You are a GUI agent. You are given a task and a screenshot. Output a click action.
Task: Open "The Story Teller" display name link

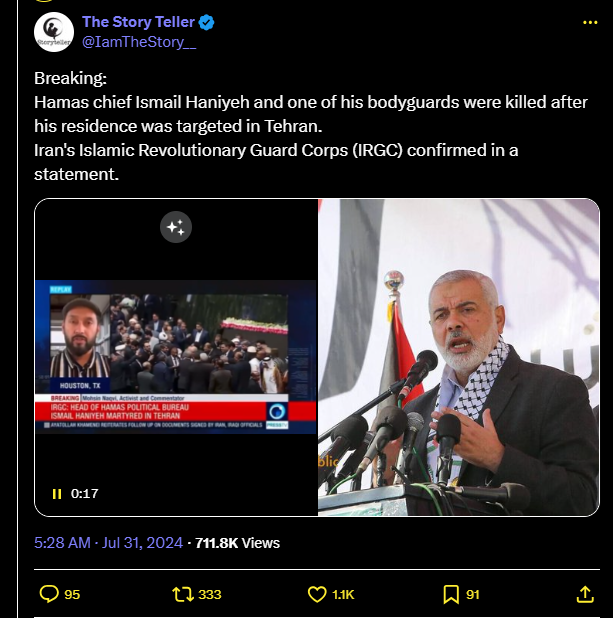click(139, 22)
